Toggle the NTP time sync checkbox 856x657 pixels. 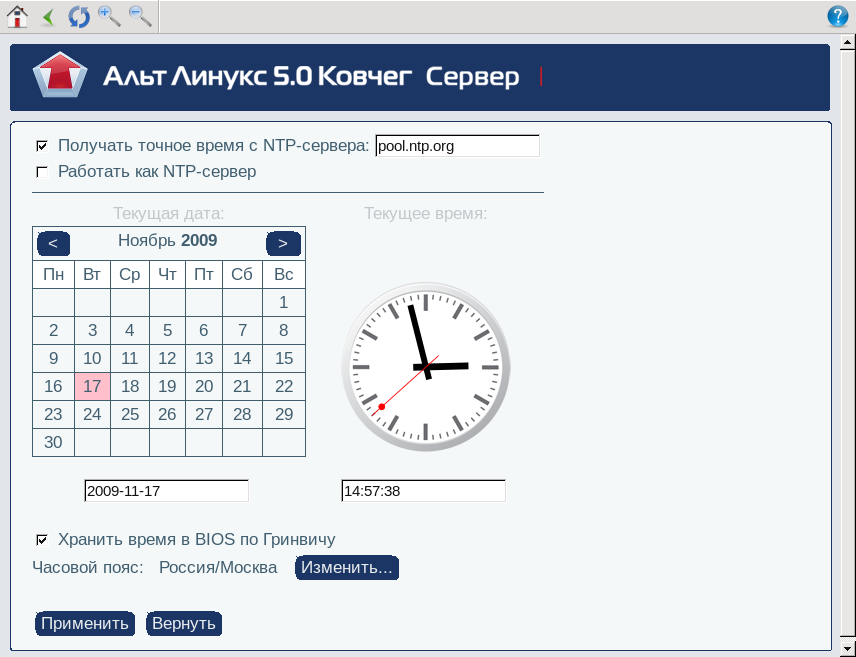(x=42, y=146)
